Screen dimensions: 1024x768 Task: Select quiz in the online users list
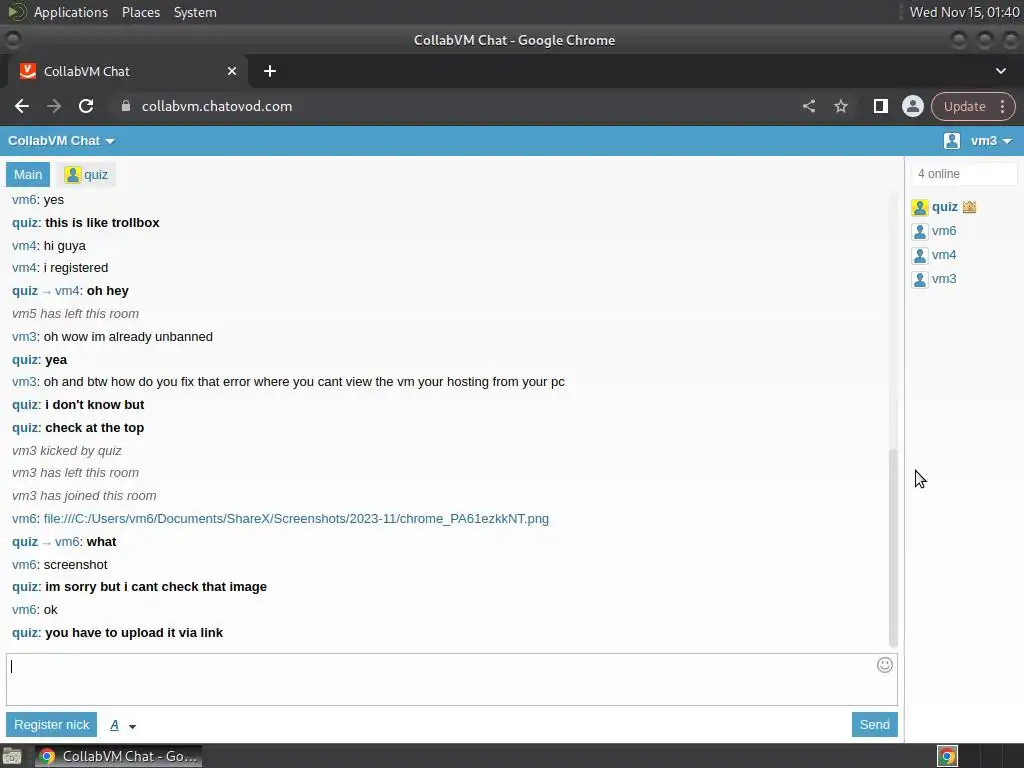coord(944,207)
